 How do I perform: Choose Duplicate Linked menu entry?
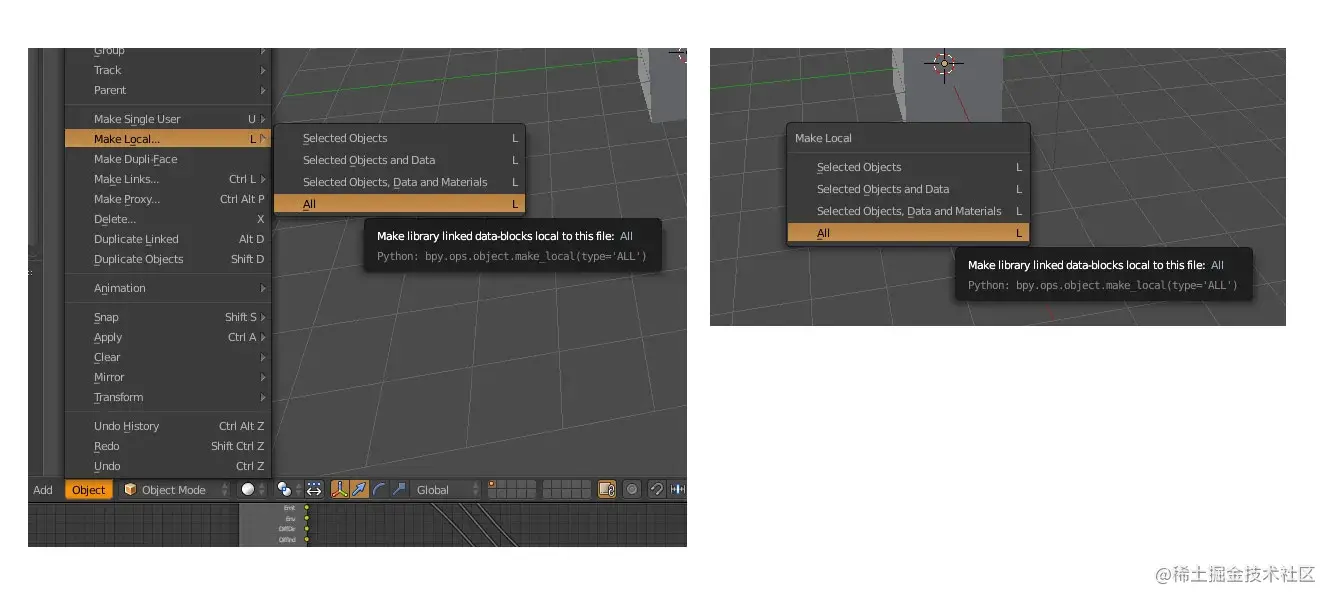[168, 239]
